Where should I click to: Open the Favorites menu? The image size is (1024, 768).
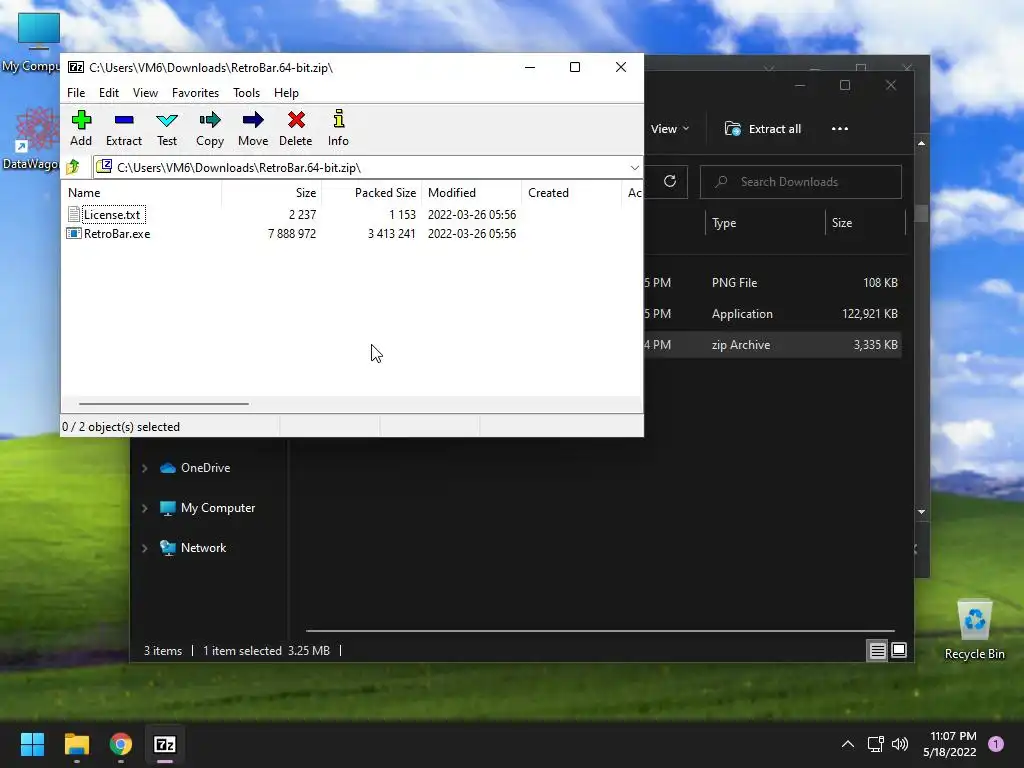point(195,93)
